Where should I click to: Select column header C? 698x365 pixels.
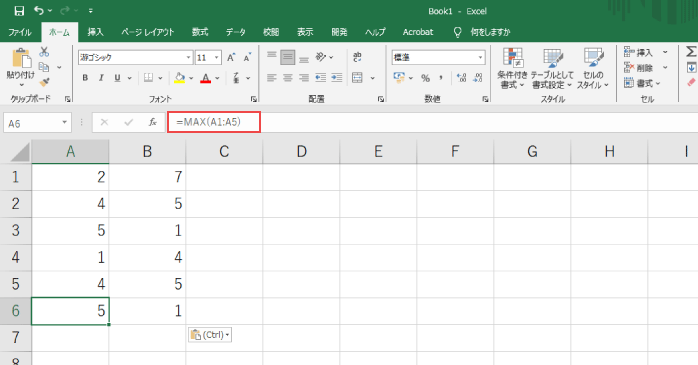pyautogui.click(x=224, y=152)
